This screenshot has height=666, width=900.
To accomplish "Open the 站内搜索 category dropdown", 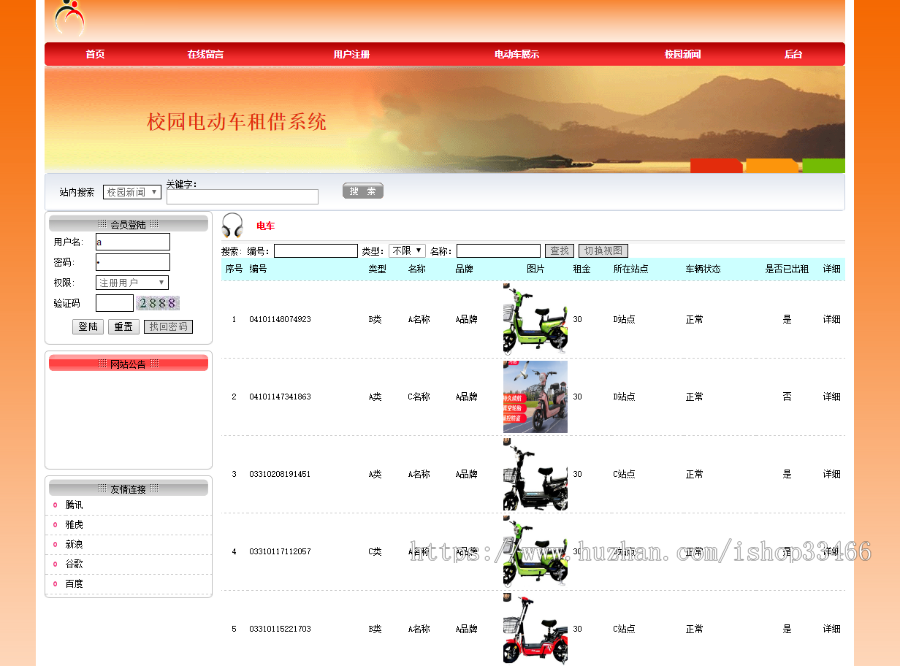I will [130, 192].
